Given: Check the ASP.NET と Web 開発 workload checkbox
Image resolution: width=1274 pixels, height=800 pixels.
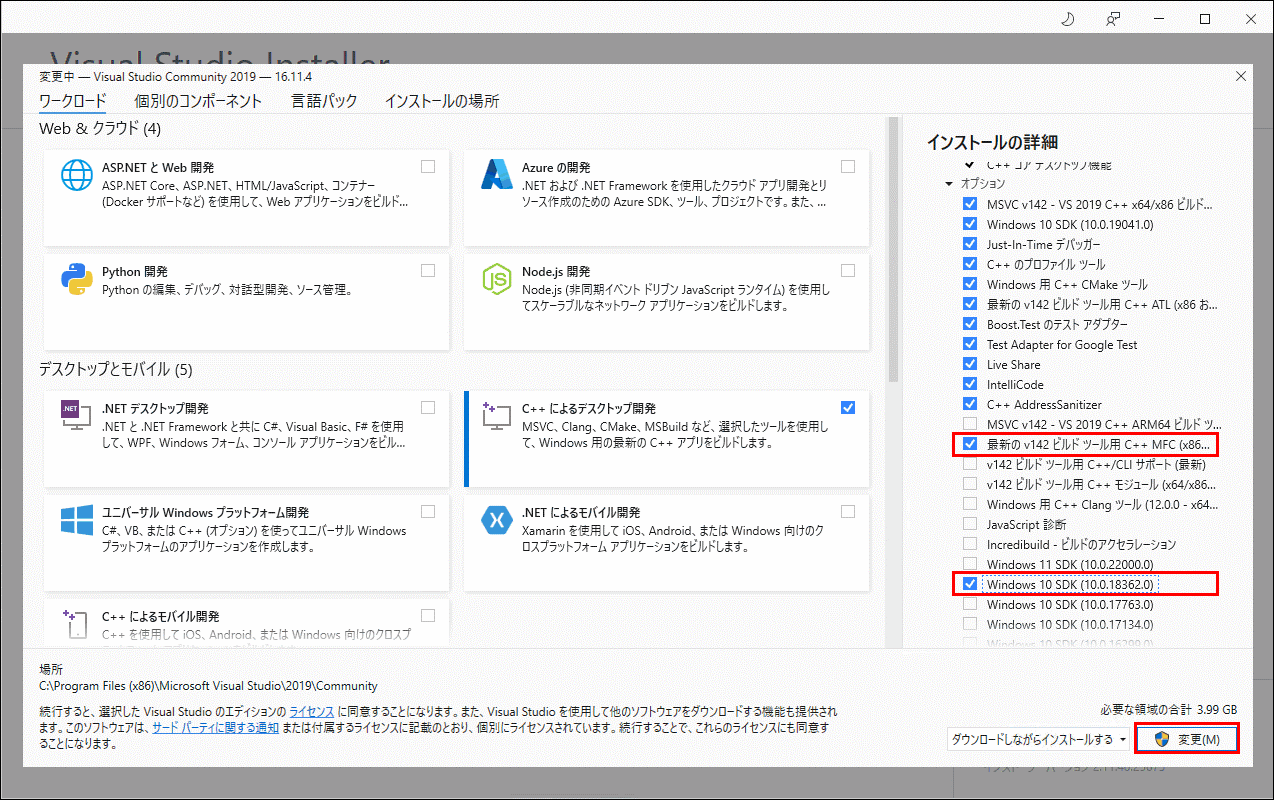Looking at the screenshot, I should click(428, 167).
